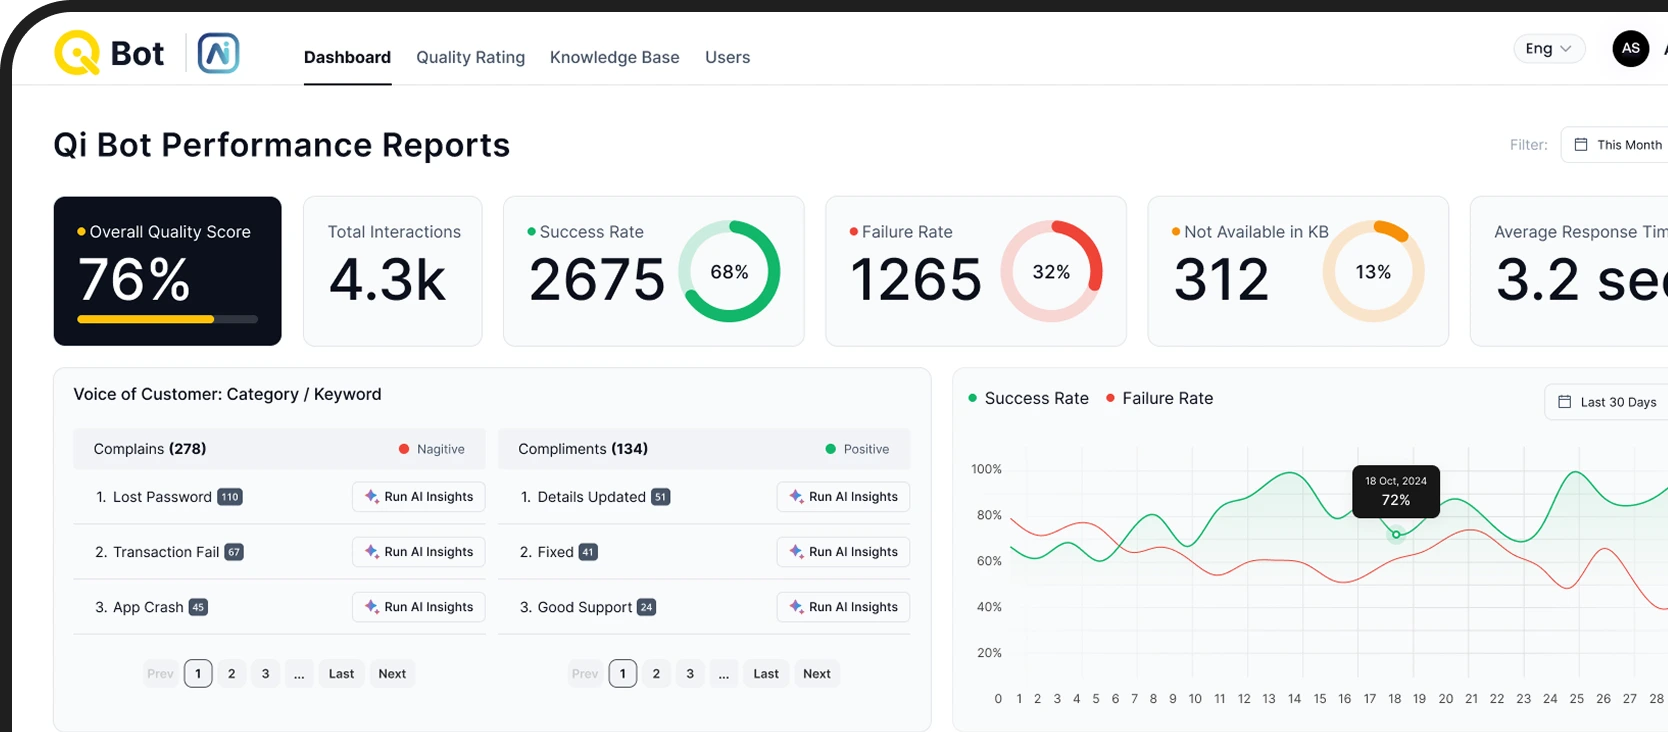Click the calendar icon in This Month filter
The height and width of the screenshot is (732, 1668).
tap(1581, 145)
